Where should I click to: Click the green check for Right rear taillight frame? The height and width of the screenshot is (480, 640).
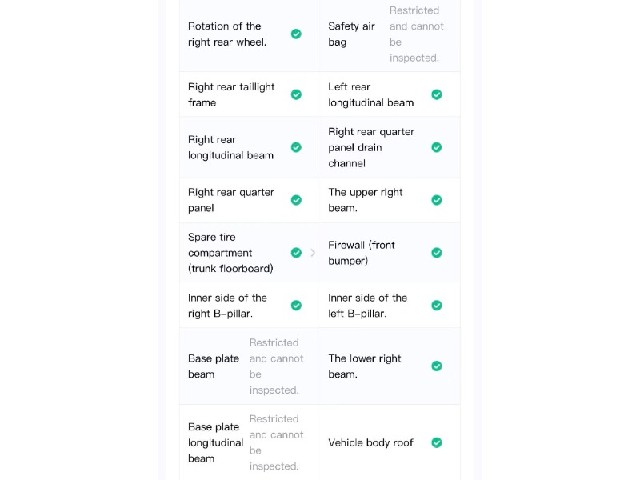click(x=296, y=95)
